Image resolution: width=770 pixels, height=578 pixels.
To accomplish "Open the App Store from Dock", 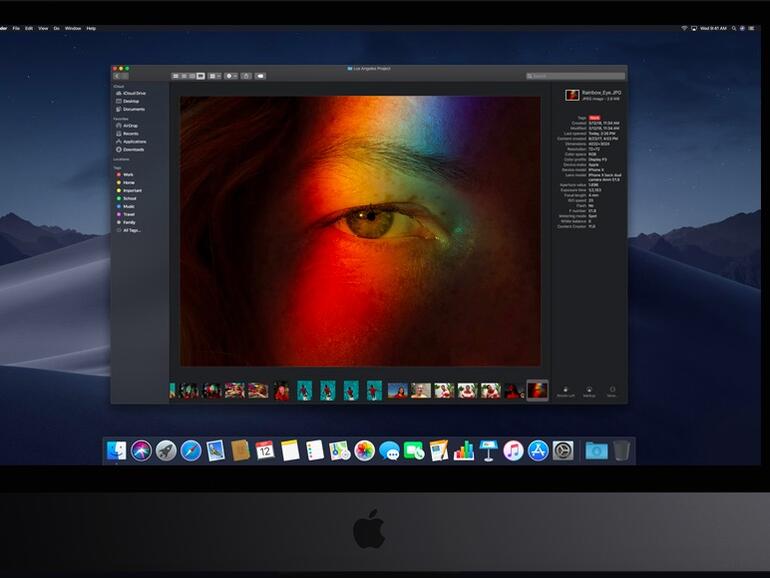I will click(x=538, y=451).
